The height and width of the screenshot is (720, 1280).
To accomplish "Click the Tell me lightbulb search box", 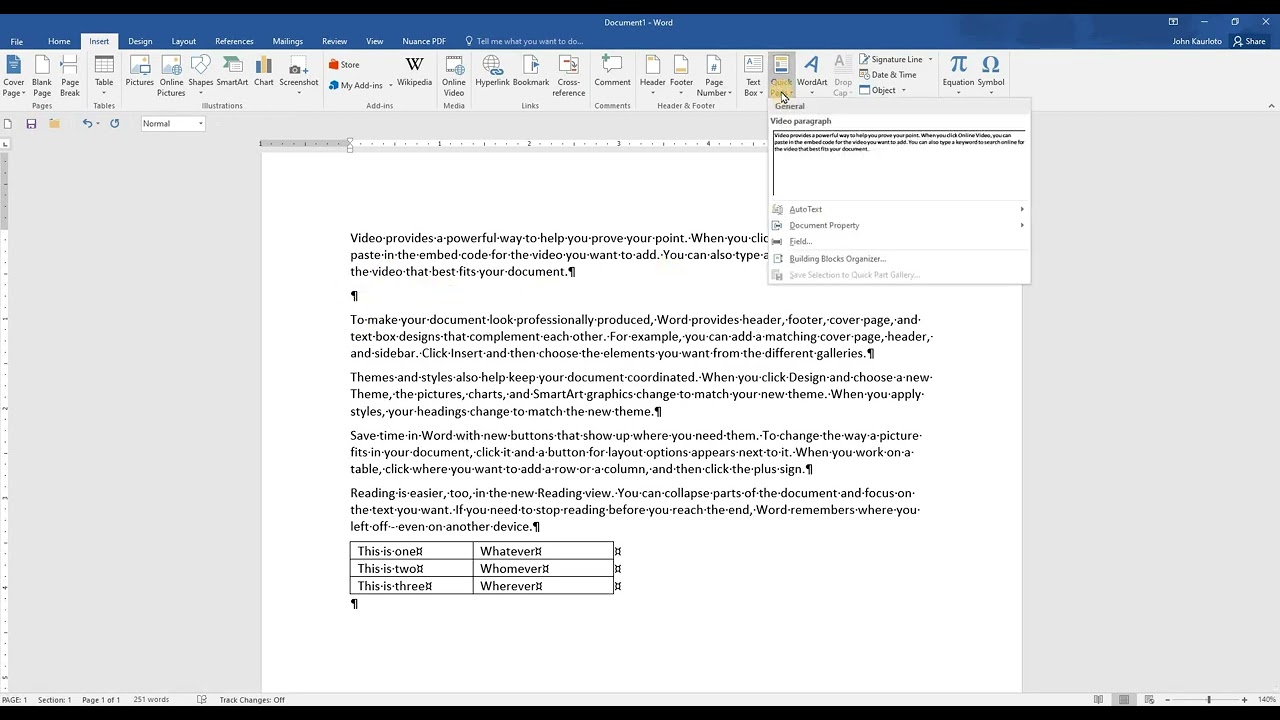I will click(524, 41).
